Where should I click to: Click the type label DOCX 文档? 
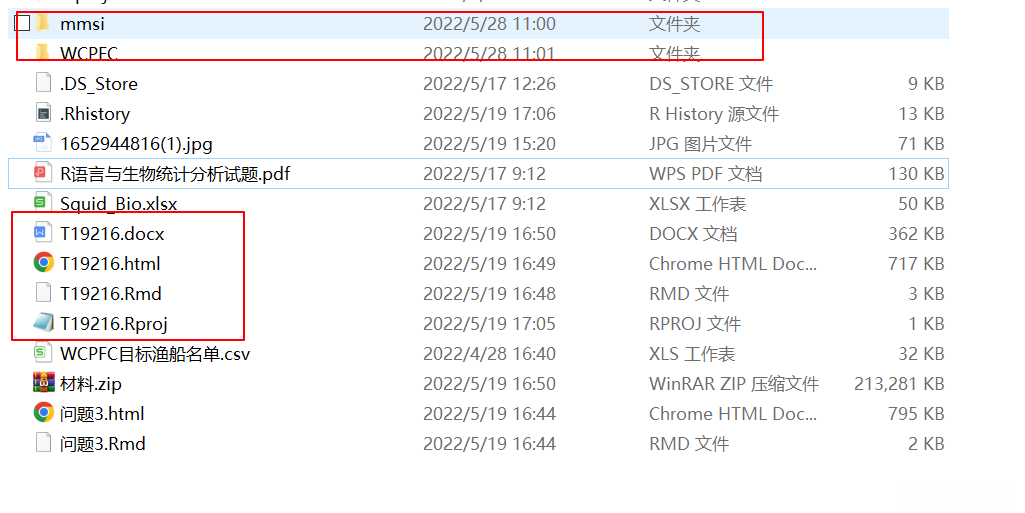[x=693, y=234]
